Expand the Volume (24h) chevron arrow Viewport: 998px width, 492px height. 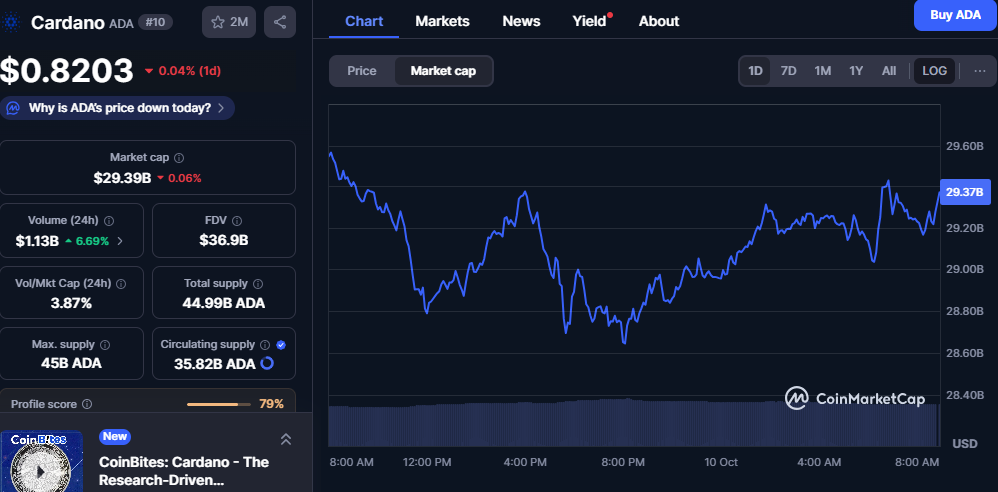(x=120, y=241)
